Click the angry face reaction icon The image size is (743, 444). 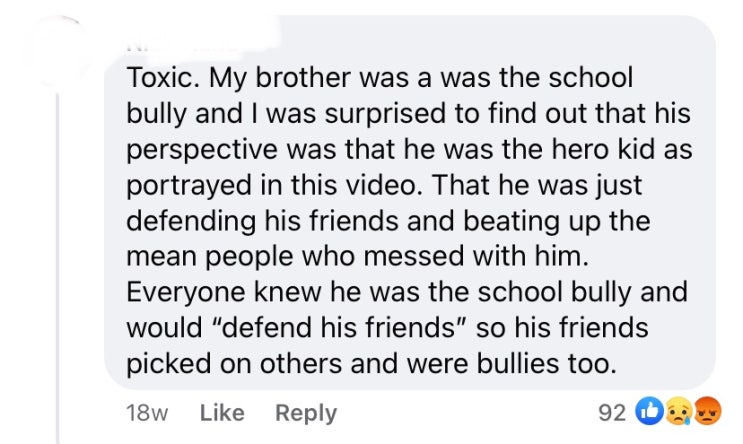[708, 411]
